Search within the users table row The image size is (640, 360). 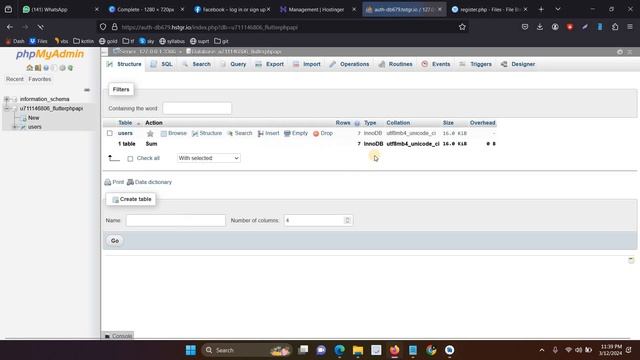(240, 133)
